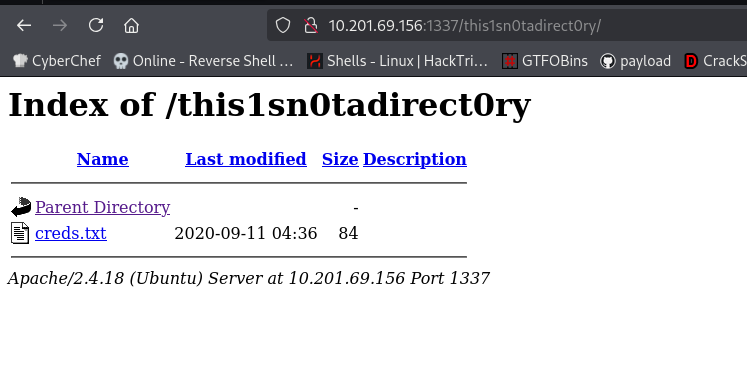The image size is (747, 372).
Task: Click the browser Back arrow
Action: coord(24,25)
